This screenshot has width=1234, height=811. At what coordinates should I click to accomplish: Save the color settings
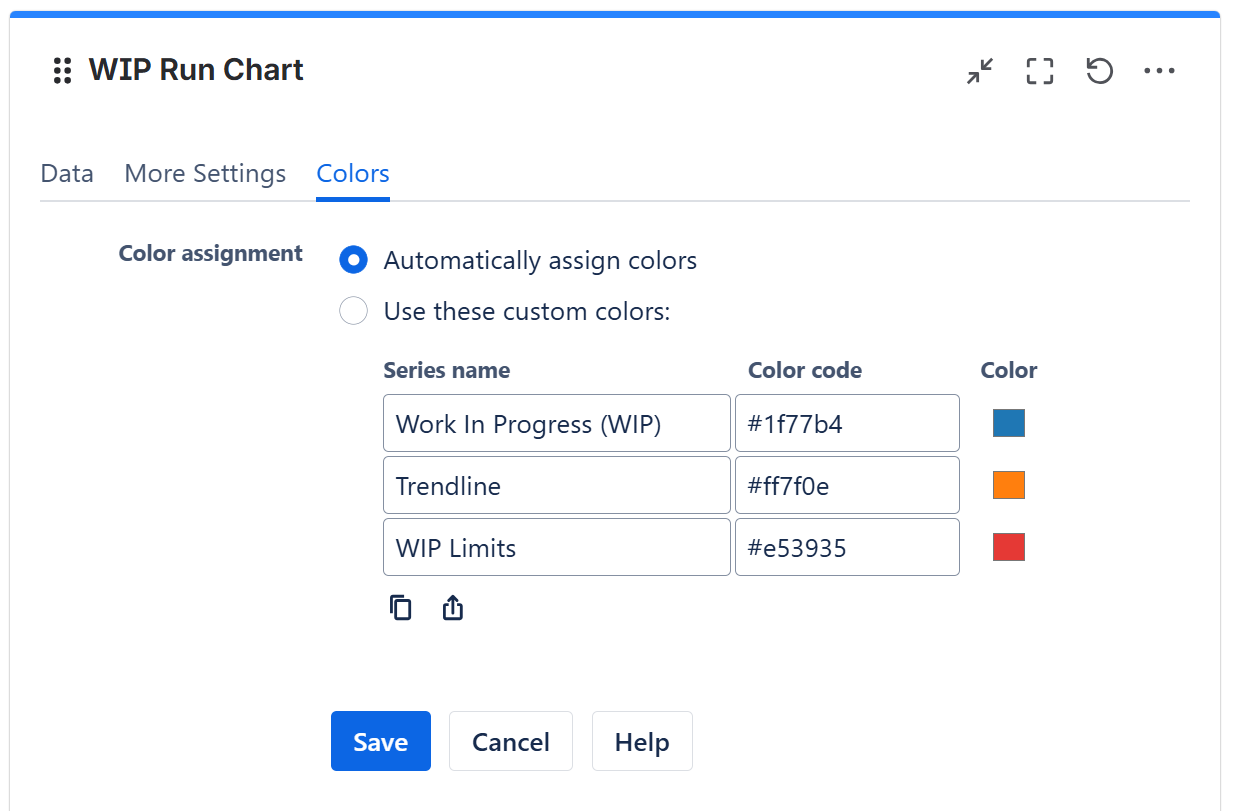click(x=380, y=741)
